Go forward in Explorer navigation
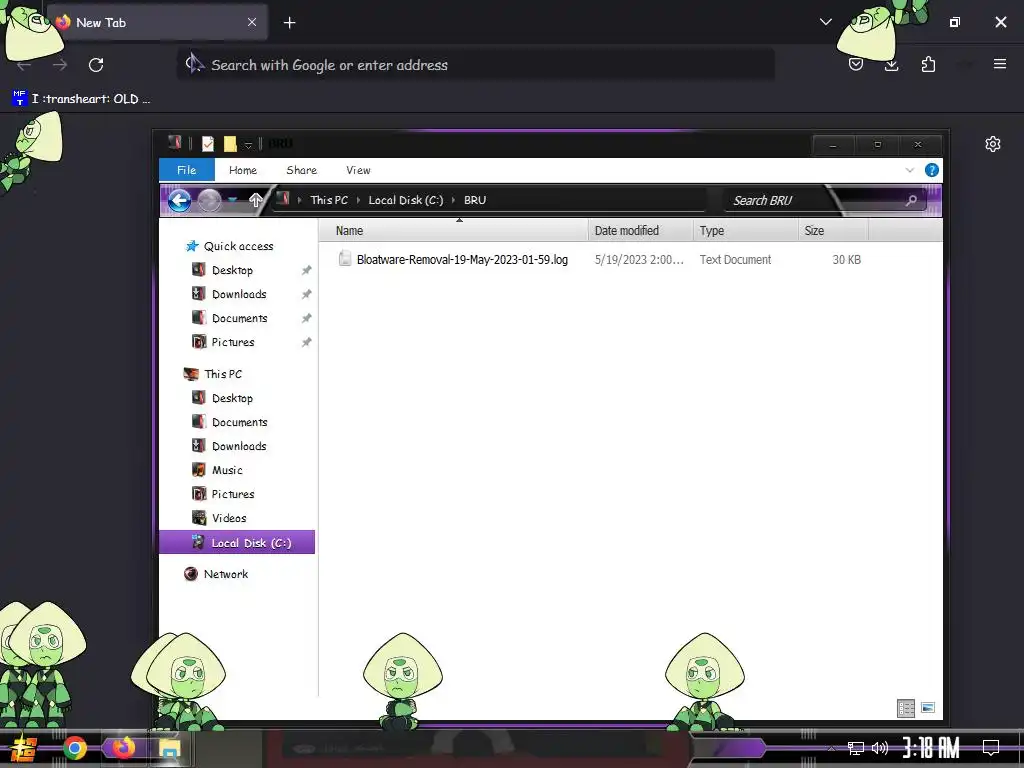The width and height of the screenshot is (1024, 768). click(210, 200)
